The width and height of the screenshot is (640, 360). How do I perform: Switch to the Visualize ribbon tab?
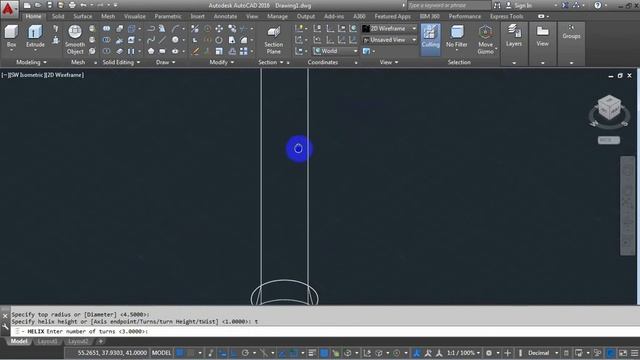[x=135, y=16]
